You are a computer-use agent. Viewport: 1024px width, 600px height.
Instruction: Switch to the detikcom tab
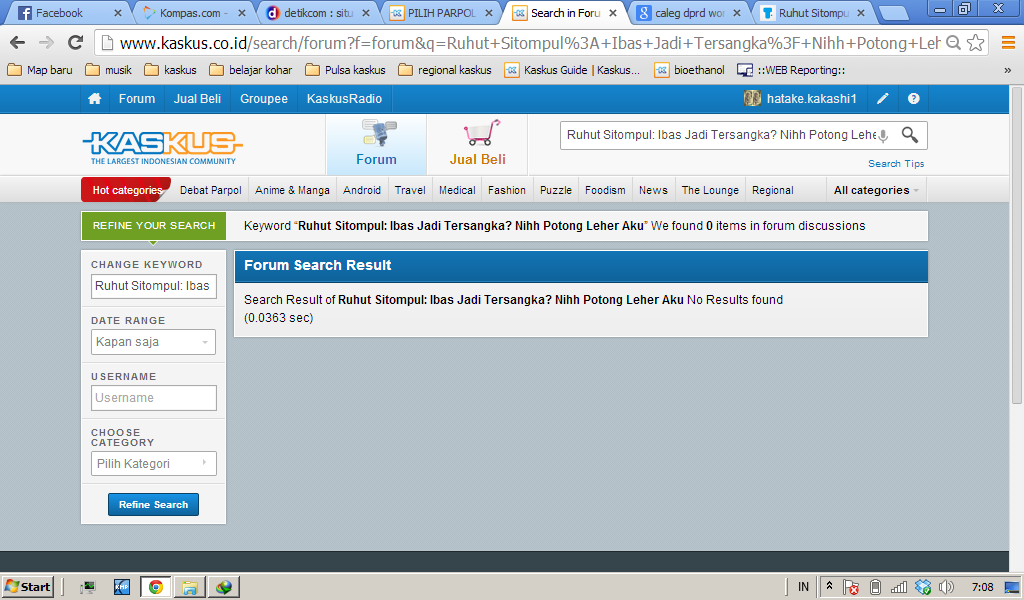coord(317,13)
